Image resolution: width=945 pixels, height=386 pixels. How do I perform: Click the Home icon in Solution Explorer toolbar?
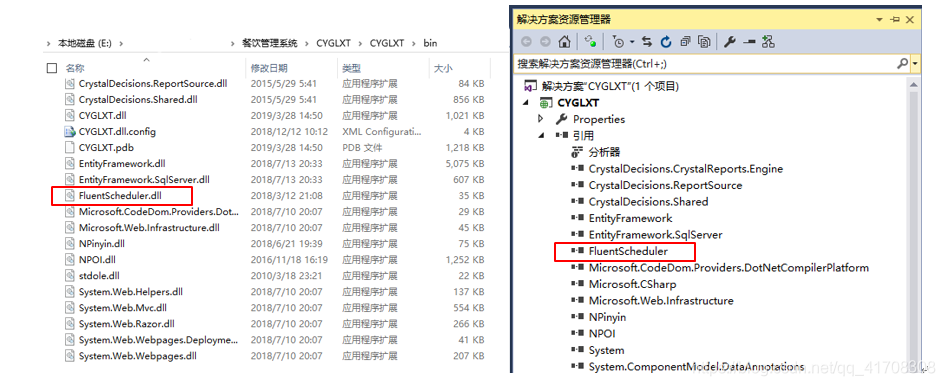coord(564,42)
